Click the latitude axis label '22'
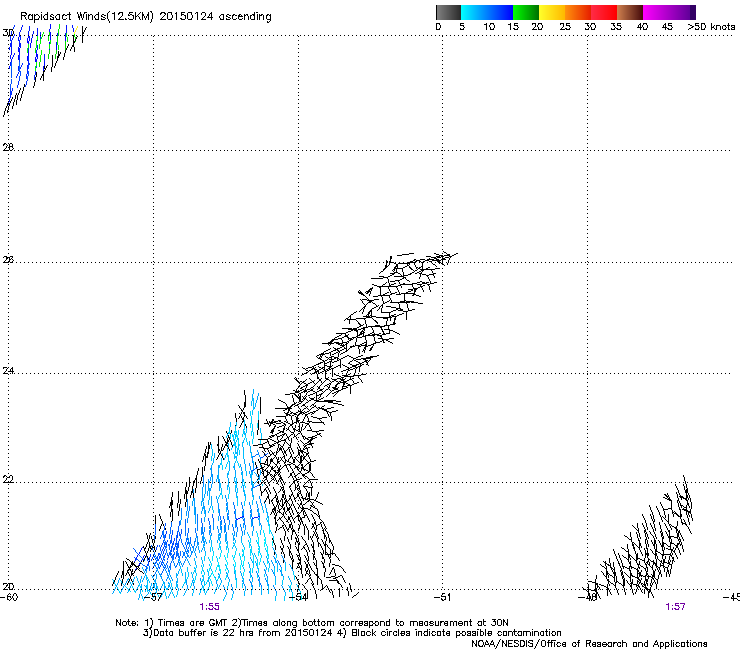This screenshot has width=740, height=650. click(8, 480)
